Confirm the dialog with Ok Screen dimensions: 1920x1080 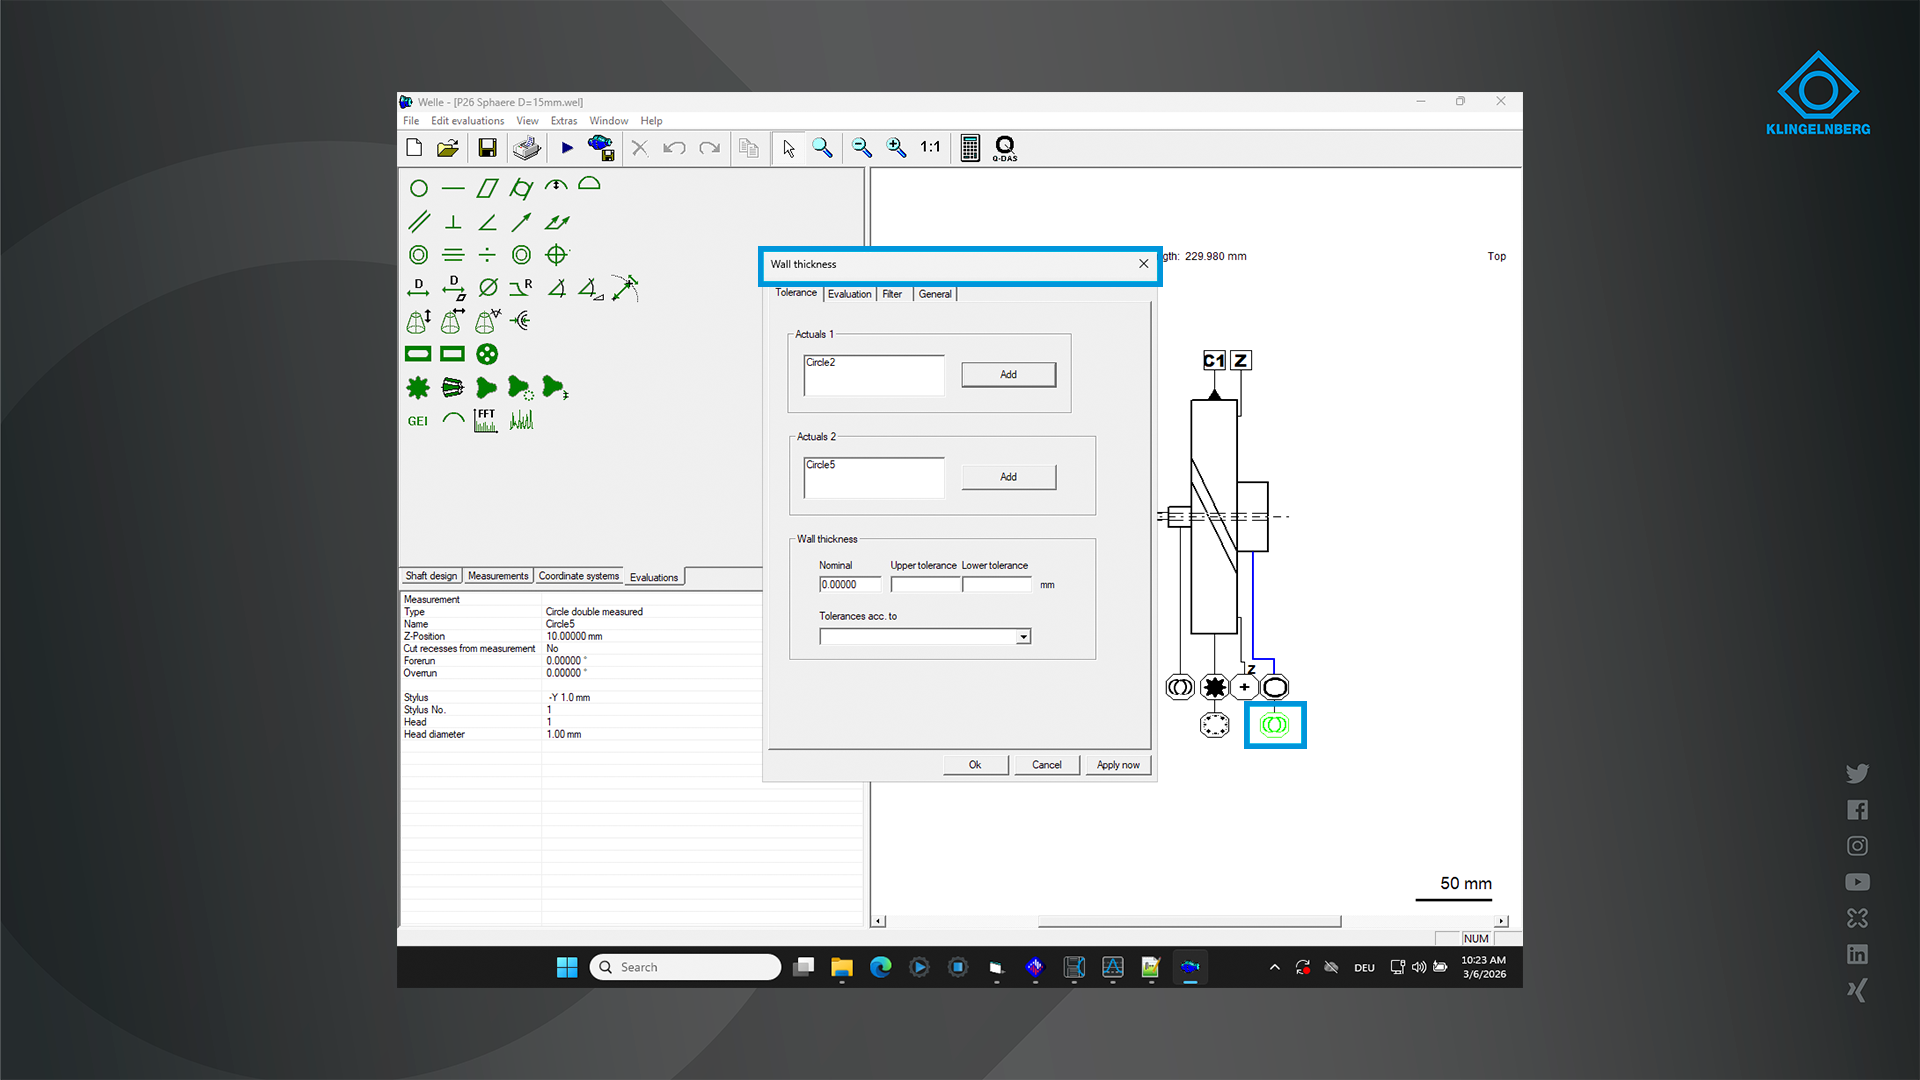coord(975,765)
